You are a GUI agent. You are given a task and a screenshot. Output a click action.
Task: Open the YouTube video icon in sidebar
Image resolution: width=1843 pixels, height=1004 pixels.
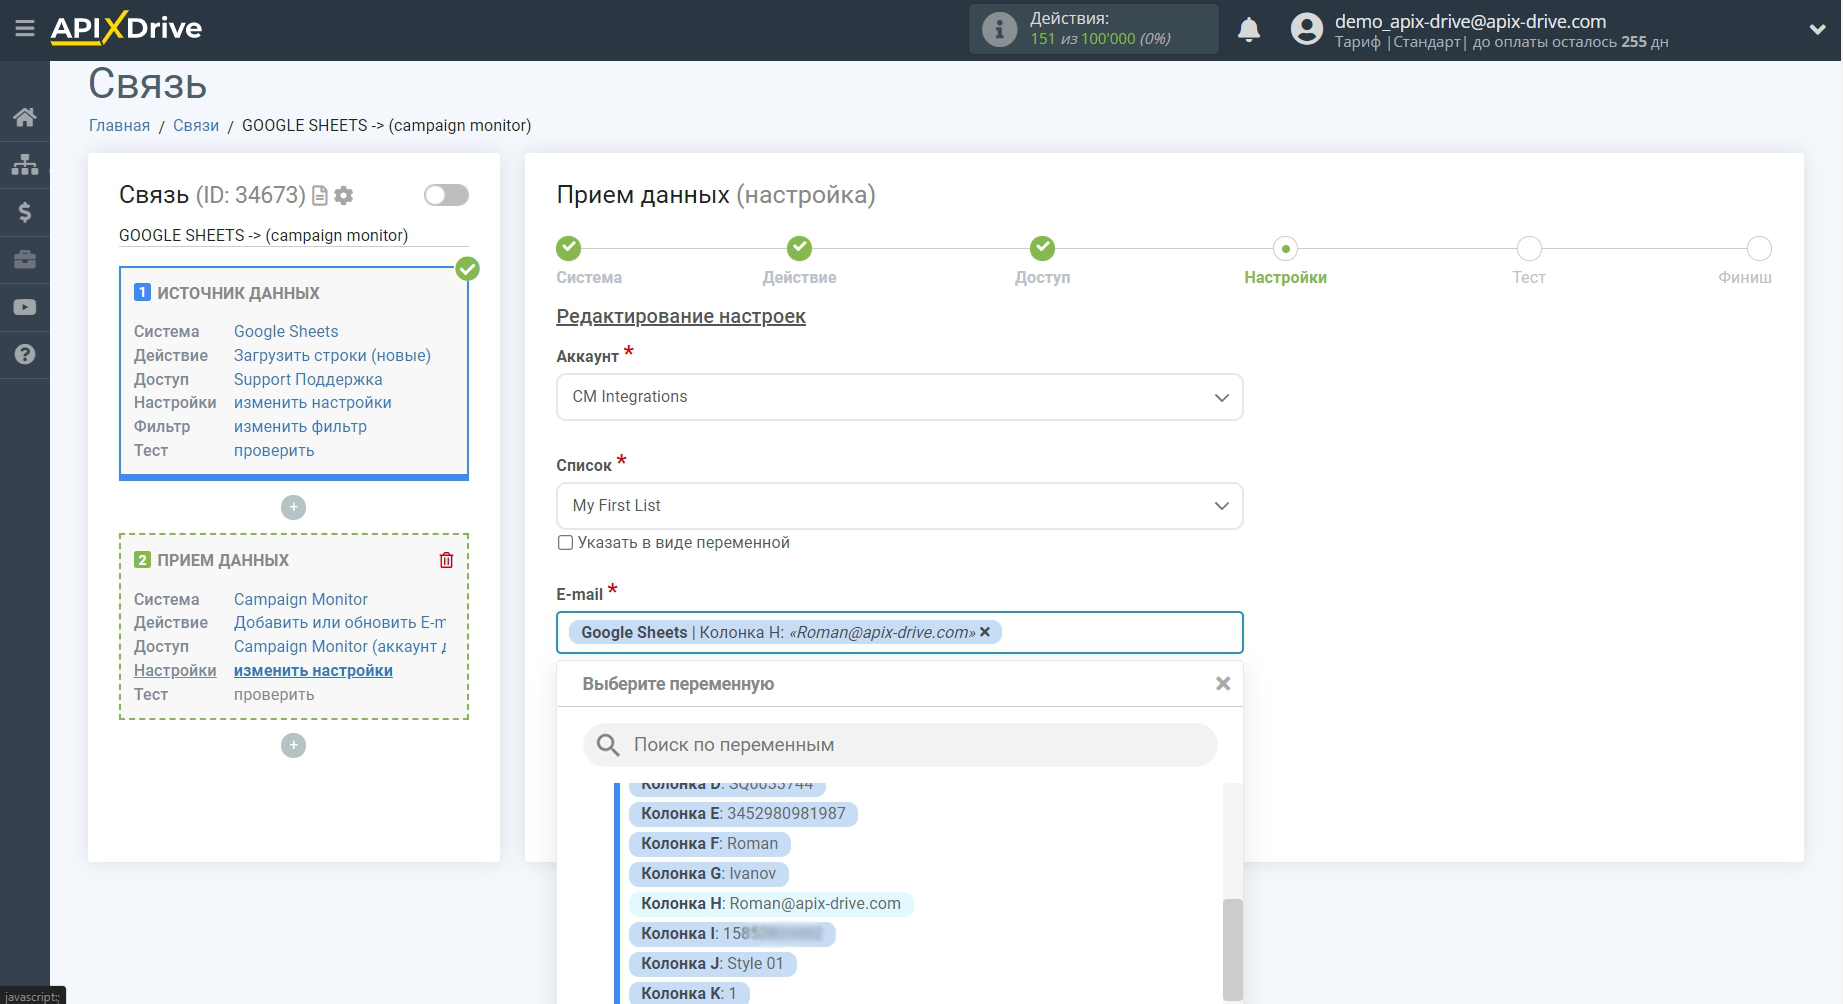[25, 307]
